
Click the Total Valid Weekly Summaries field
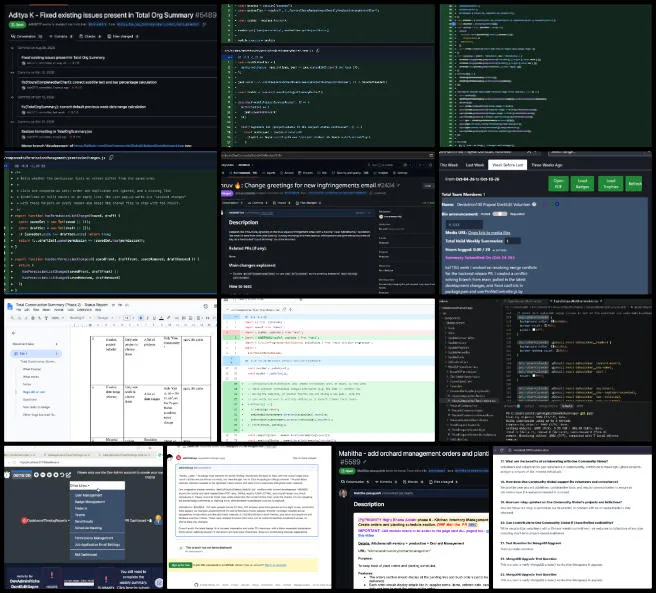pos(513,241)
